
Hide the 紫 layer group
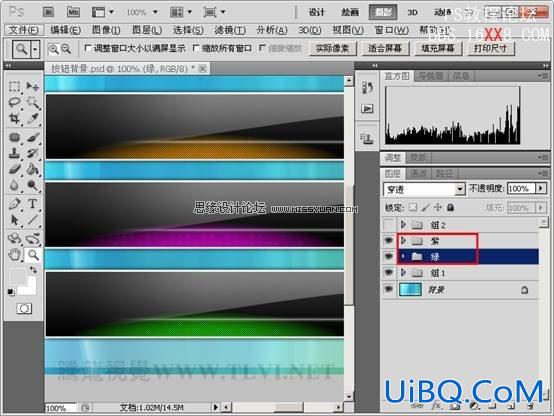[389, 241]
